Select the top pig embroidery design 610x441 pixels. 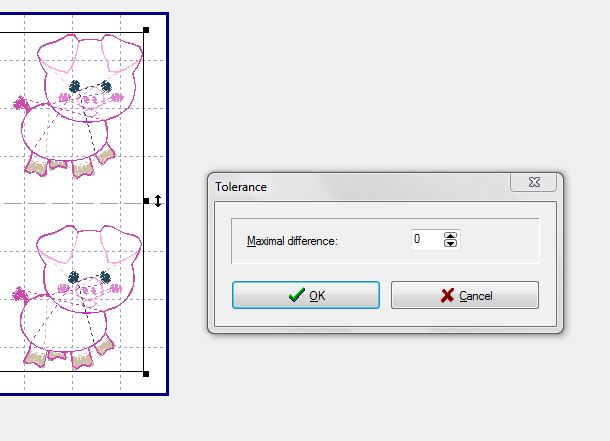(78, 106)
